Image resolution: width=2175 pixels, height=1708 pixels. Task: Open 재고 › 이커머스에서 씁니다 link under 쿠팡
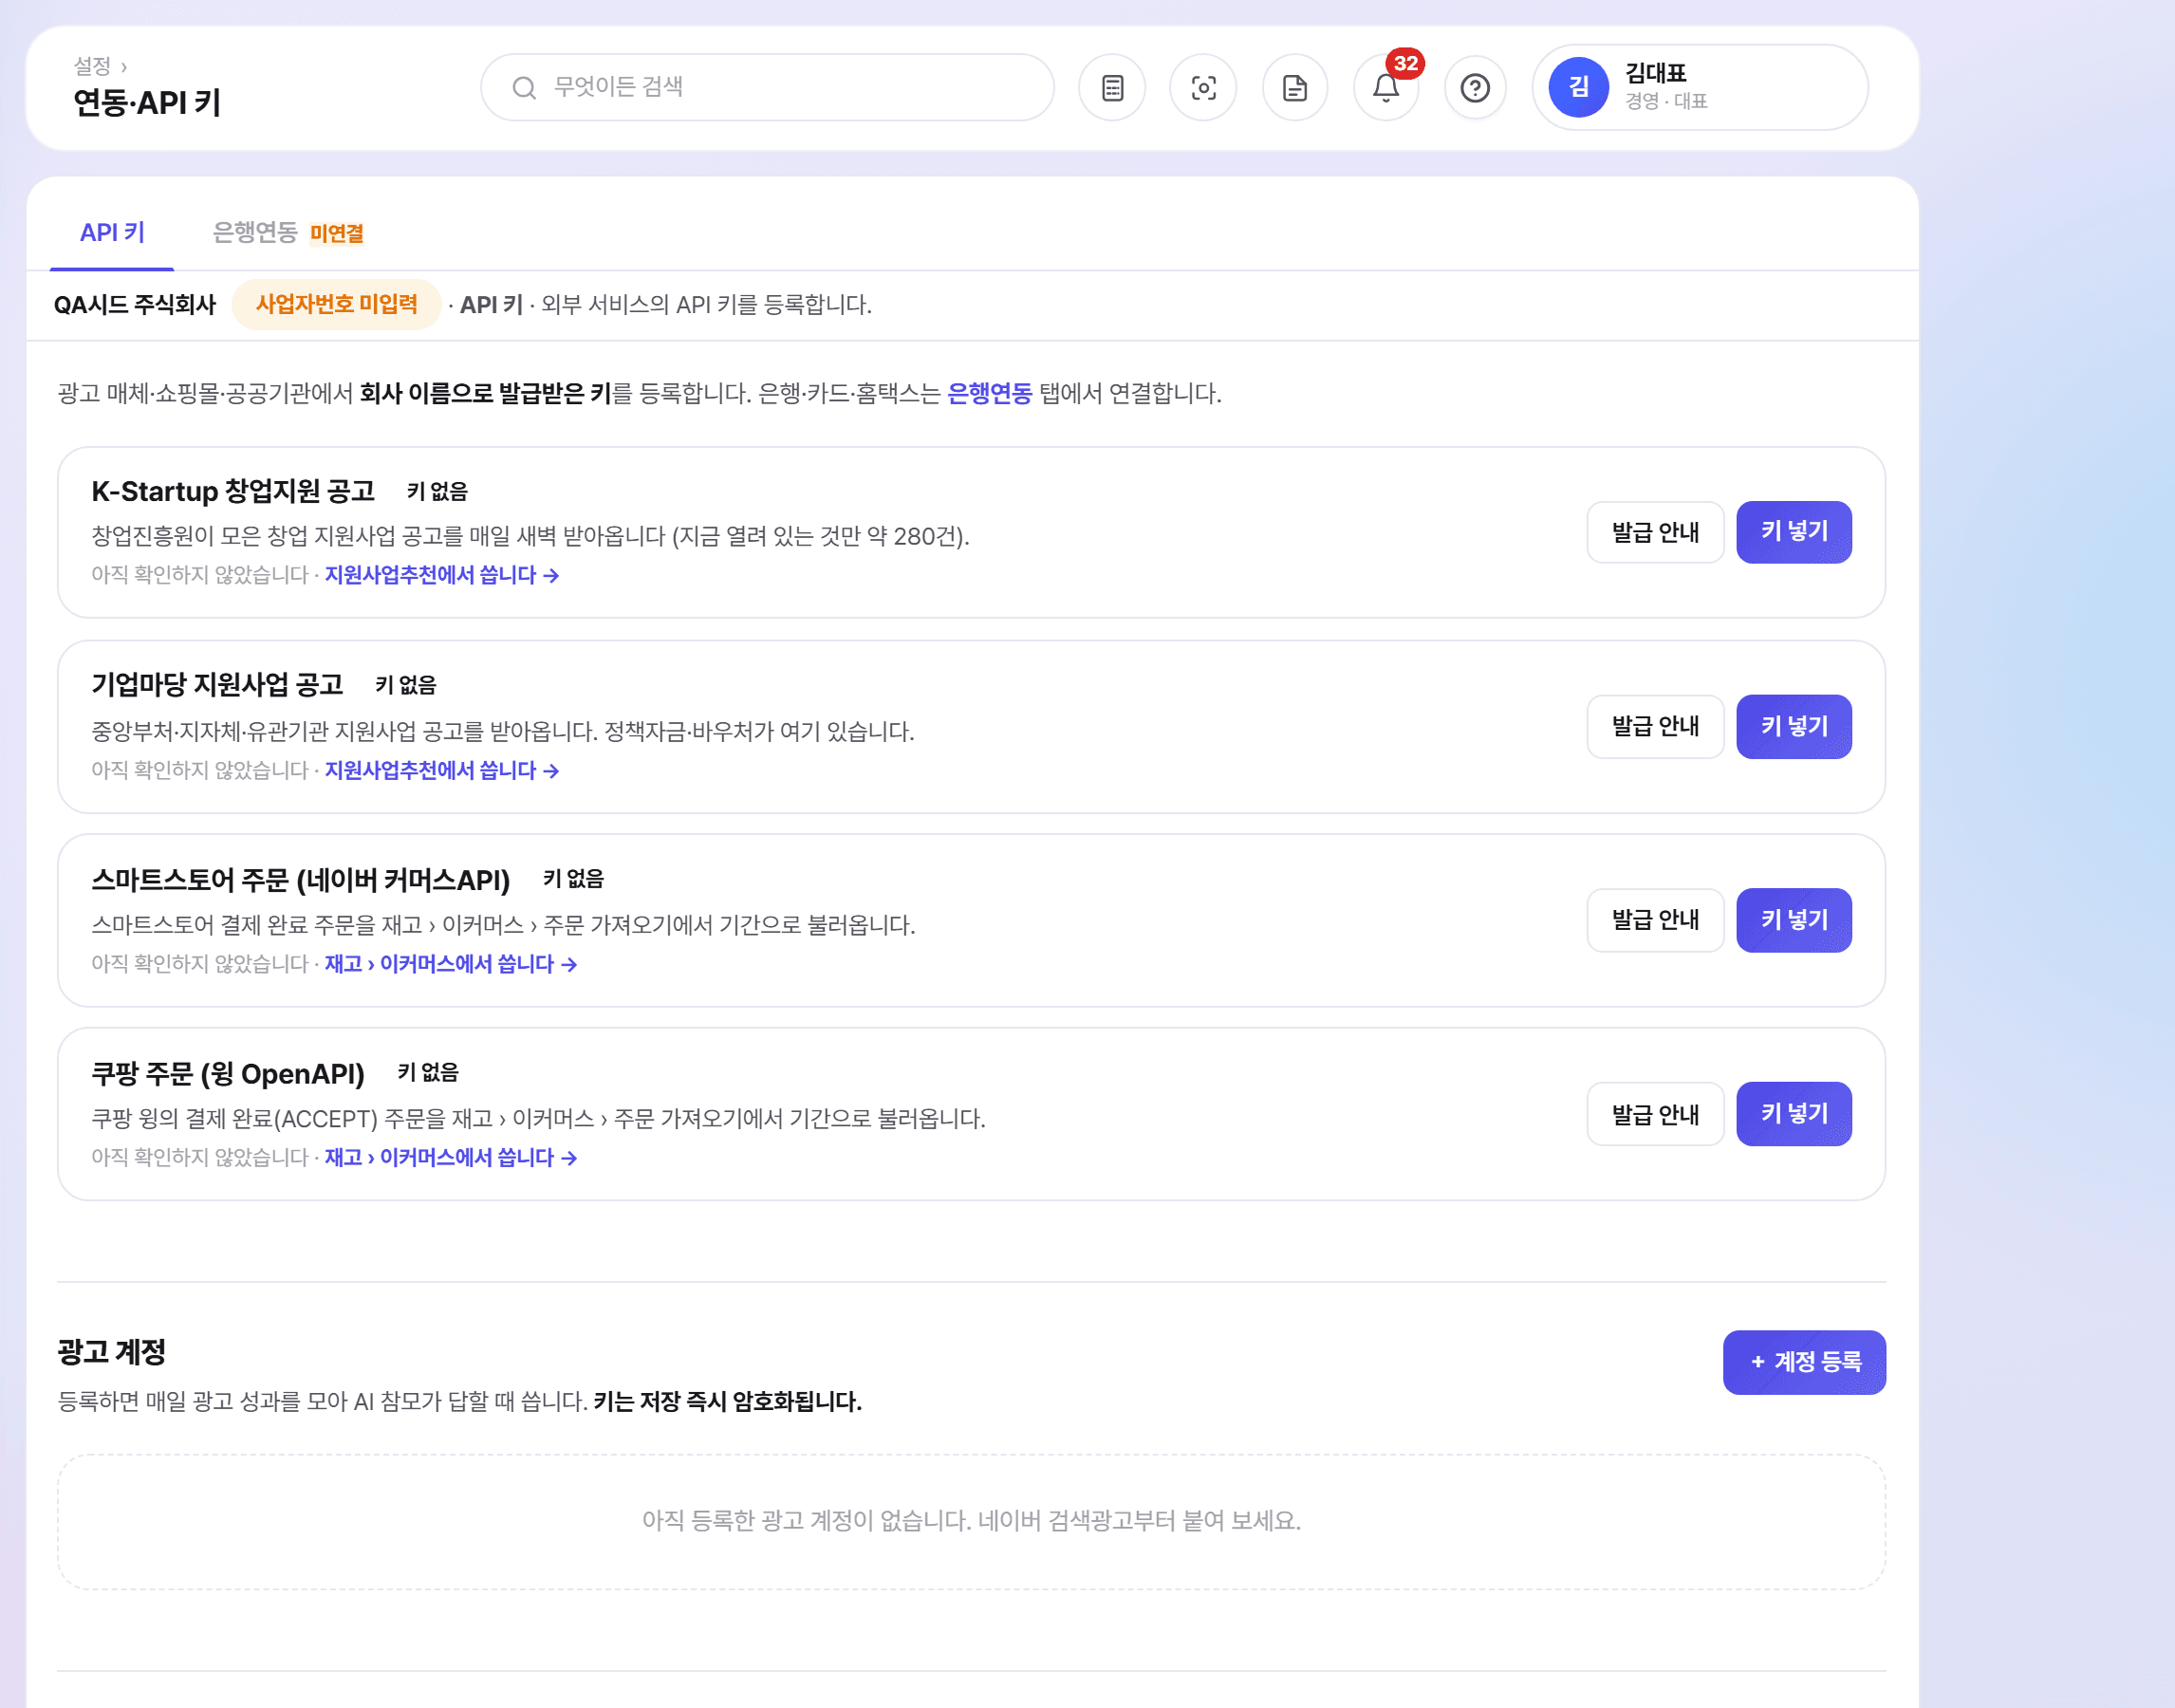pyautogui.click(x=450, y=1157)
